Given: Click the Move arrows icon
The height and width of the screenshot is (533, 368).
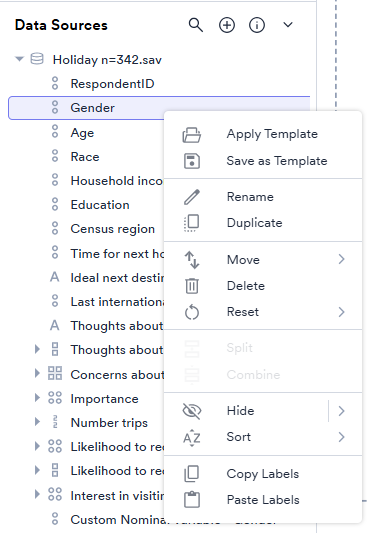Looking at the screenshot, I should pyautogui.click(x=192, y=260).
